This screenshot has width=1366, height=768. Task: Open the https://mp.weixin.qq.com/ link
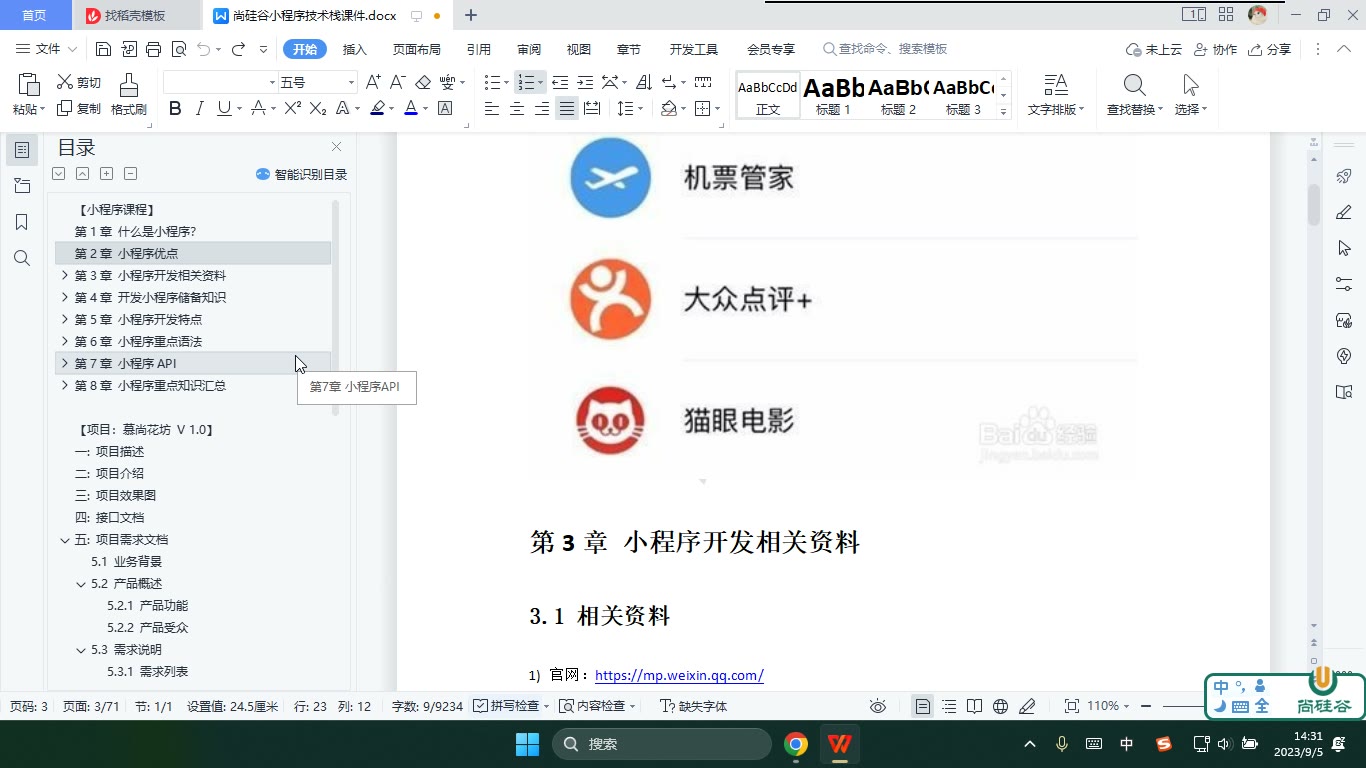[679, 675]
